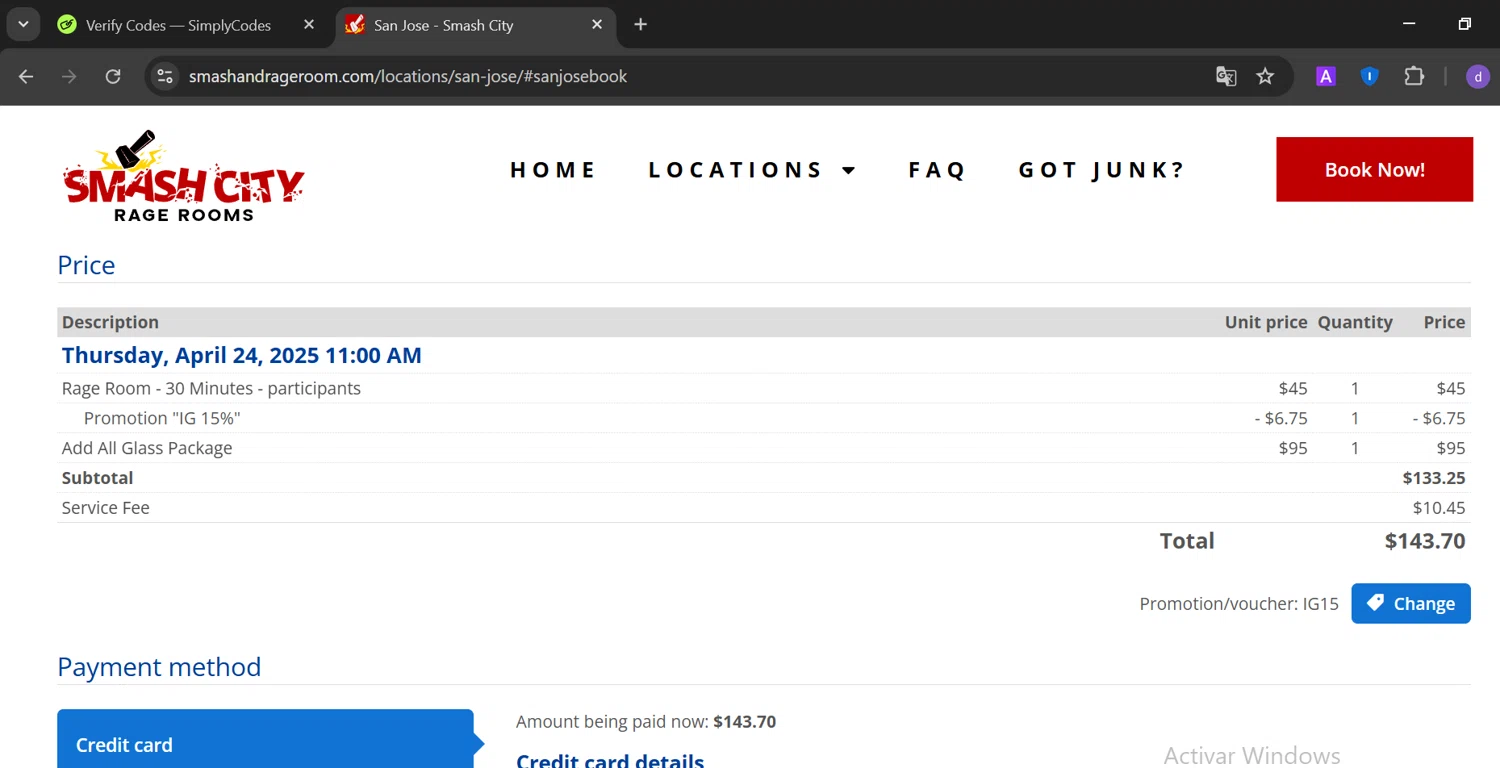This screenshot has width=1500, height=768.
Task: Click the Thursday, April 24, 2025 11:00 AM date
Action: click(241, 355)
